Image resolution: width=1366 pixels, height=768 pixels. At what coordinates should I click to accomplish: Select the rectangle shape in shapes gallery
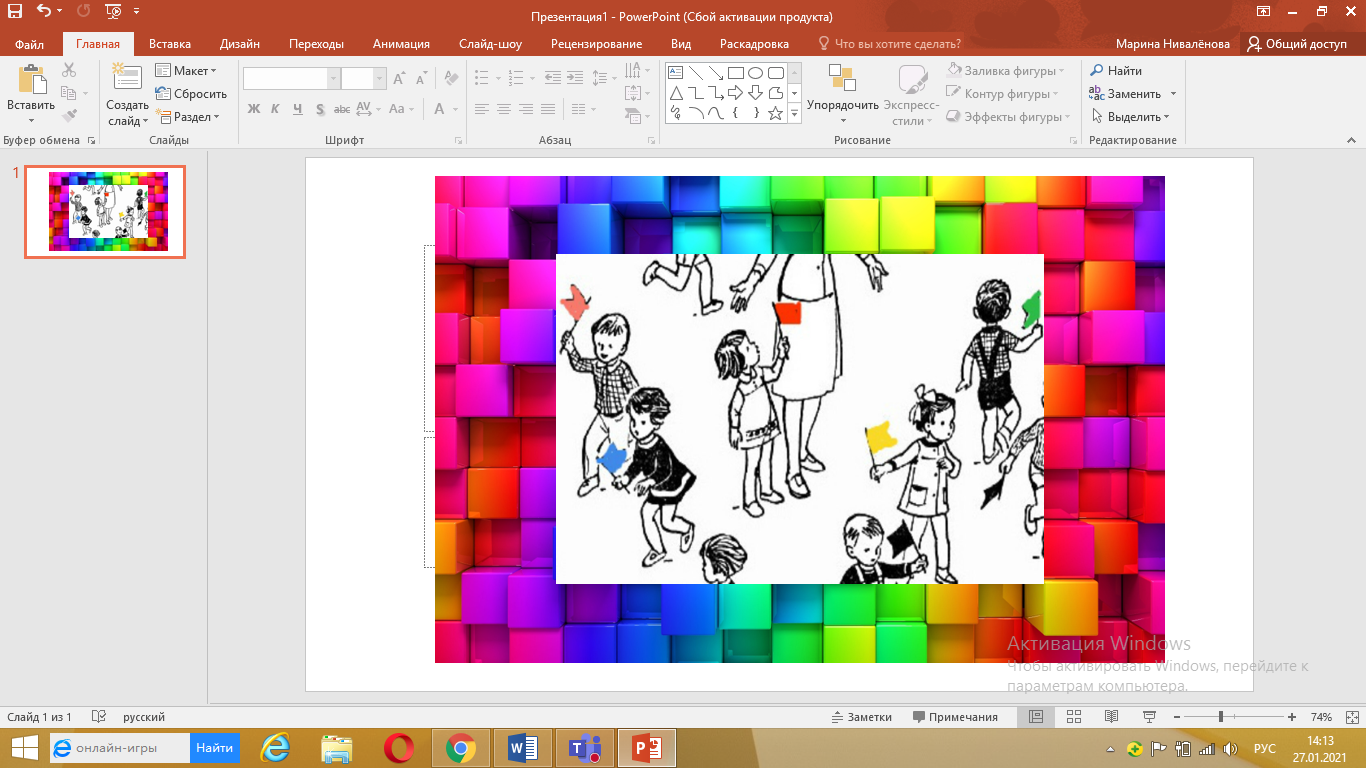click(735, 72)
